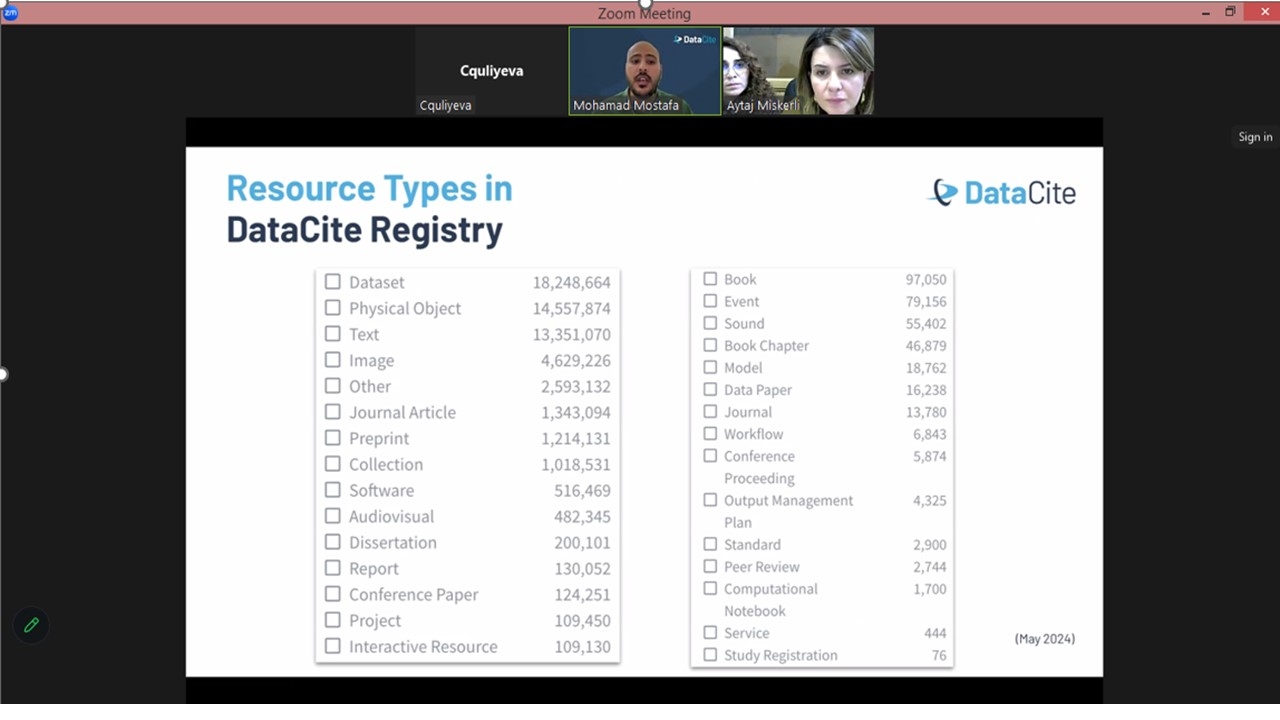Click the Interactive Resource count 109,130
The width and height of the screenshot is (1280, 720).
[x=582, y=646]
